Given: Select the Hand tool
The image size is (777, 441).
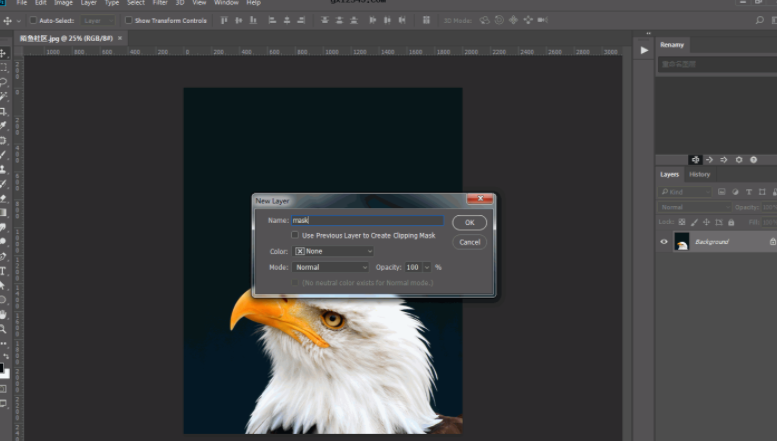Looking at the screenshot, I should [3, 315].
